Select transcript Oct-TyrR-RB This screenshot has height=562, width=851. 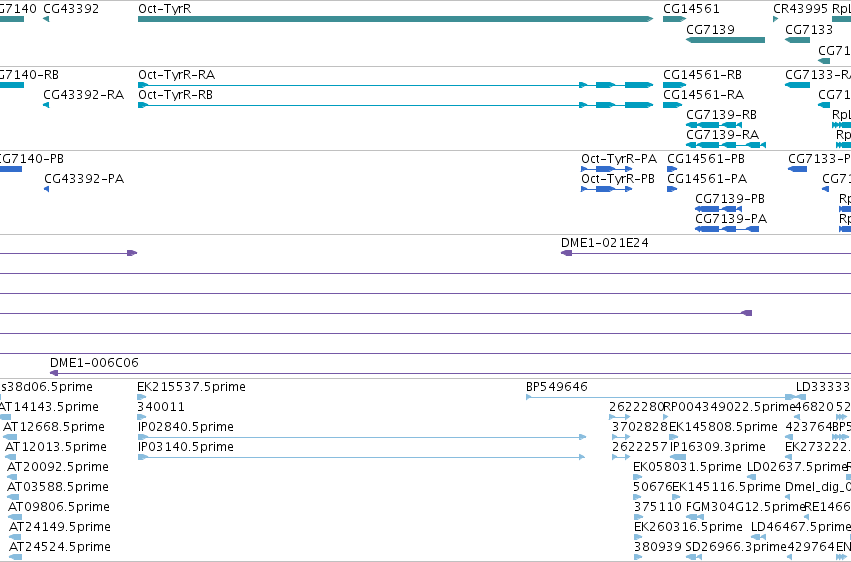pyautogui.click(x=396, y=105)
